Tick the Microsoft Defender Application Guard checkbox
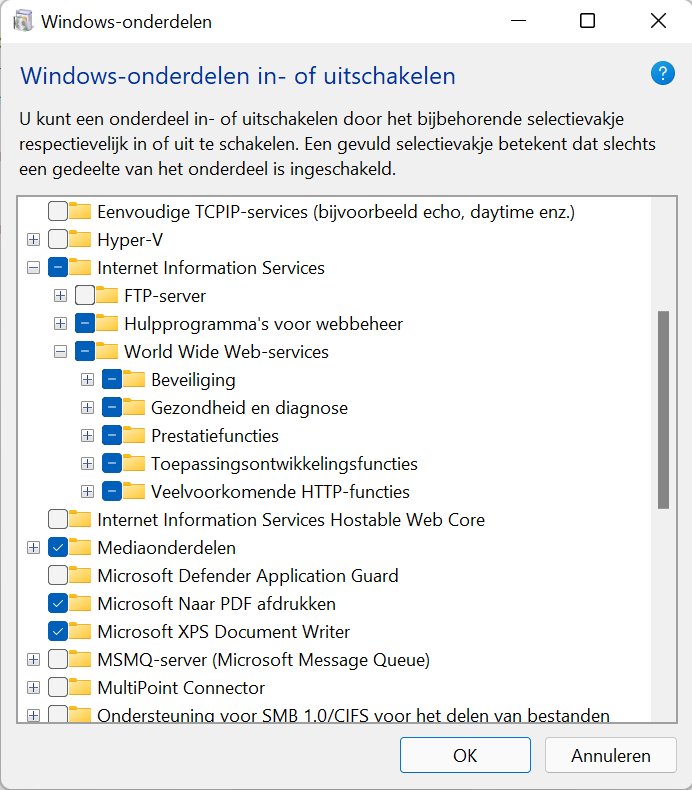This screenshot has height=790, width=692. coord(58,575)
